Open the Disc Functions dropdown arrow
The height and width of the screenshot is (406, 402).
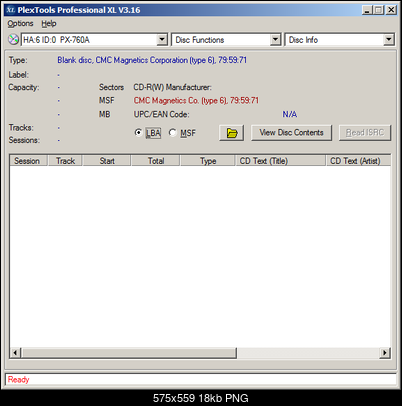[275, 40]
